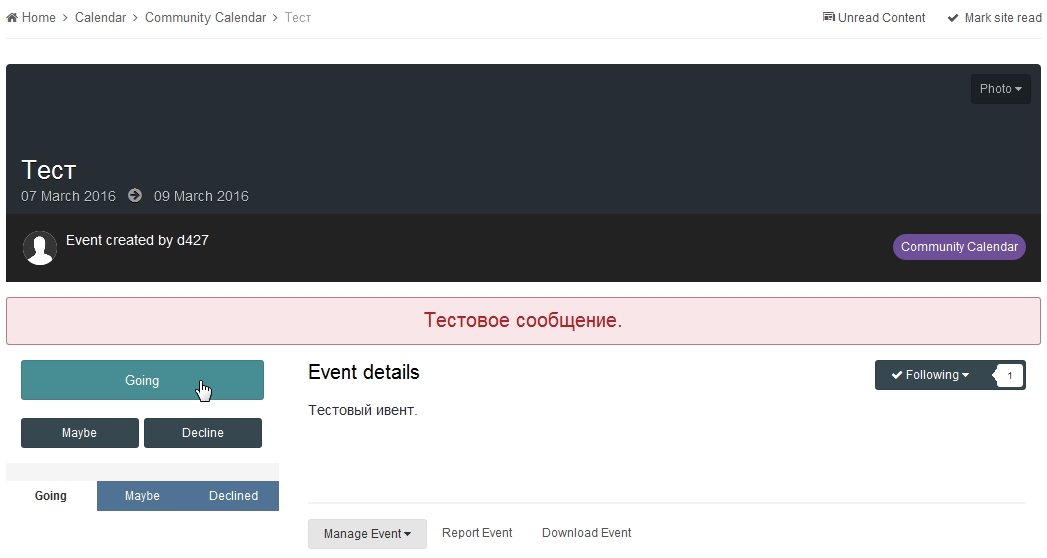Image resolution: width=1047 pixels, height=558 pixels.
Task: Open the Community Calendar breadcrumb link
Action: point(205,18)
